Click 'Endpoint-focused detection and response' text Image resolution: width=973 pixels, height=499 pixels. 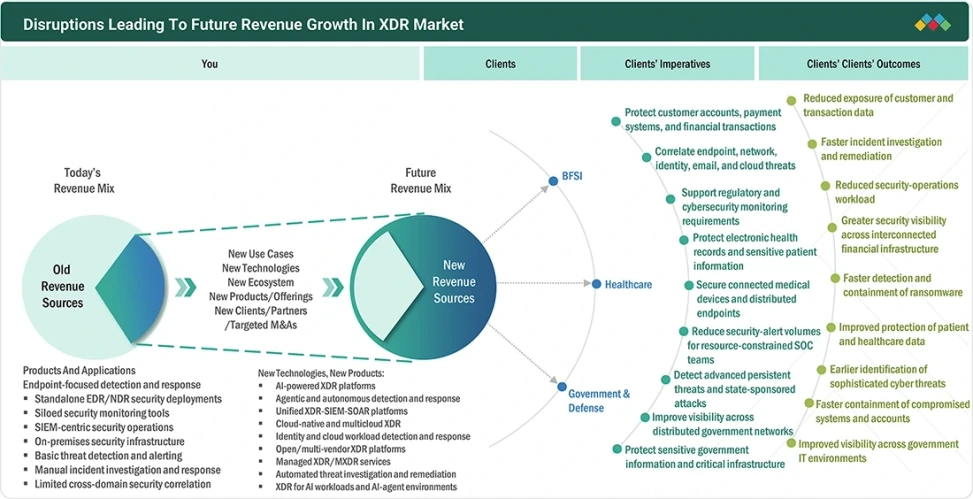(x=112, y=385)
